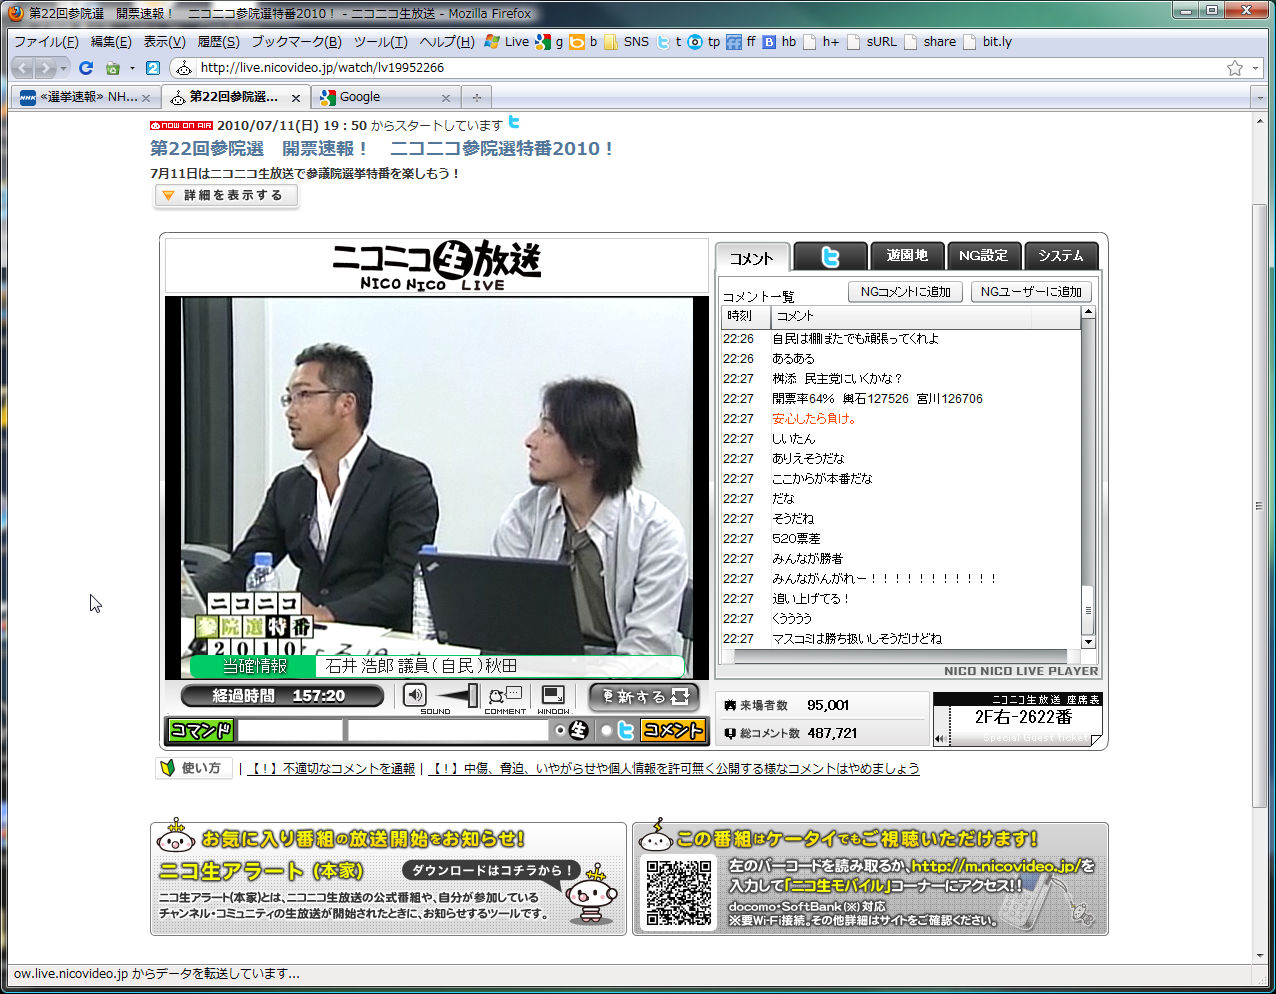Open the ファイル(F) menu
The image size is (1276, 994).
point(46,42)
